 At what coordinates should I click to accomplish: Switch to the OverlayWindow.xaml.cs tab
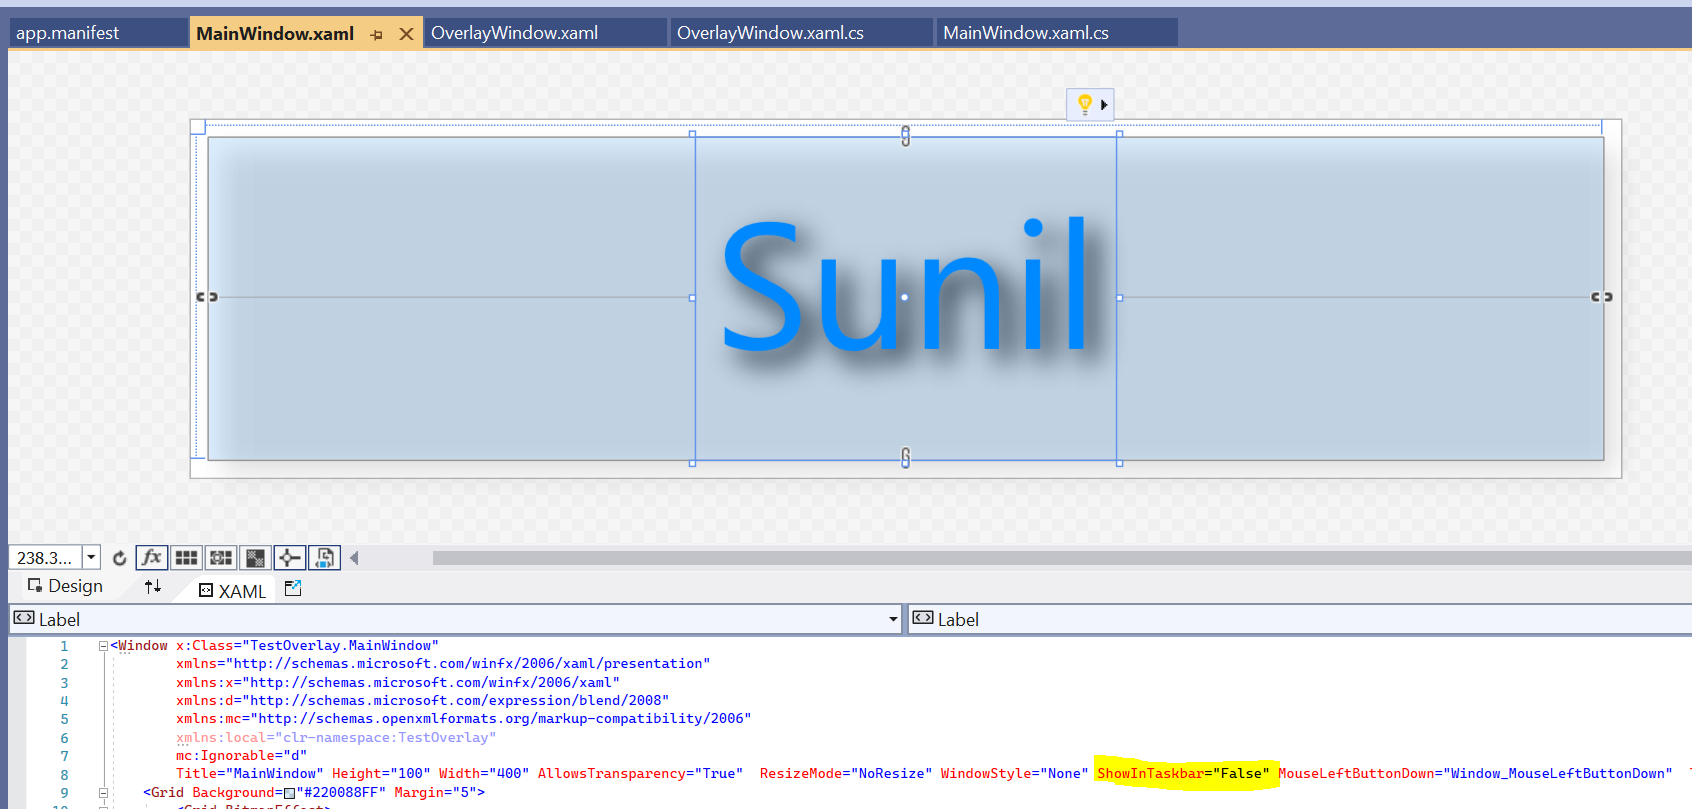(x=801, y=33)
